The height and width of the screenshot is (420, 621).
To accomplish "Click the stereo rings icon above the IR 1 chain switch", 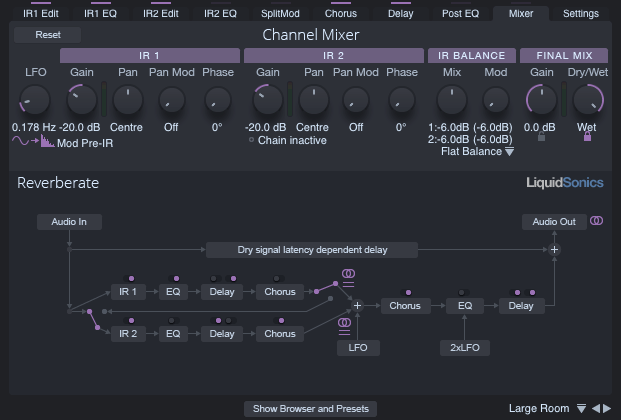I will [x=349, y=273].
